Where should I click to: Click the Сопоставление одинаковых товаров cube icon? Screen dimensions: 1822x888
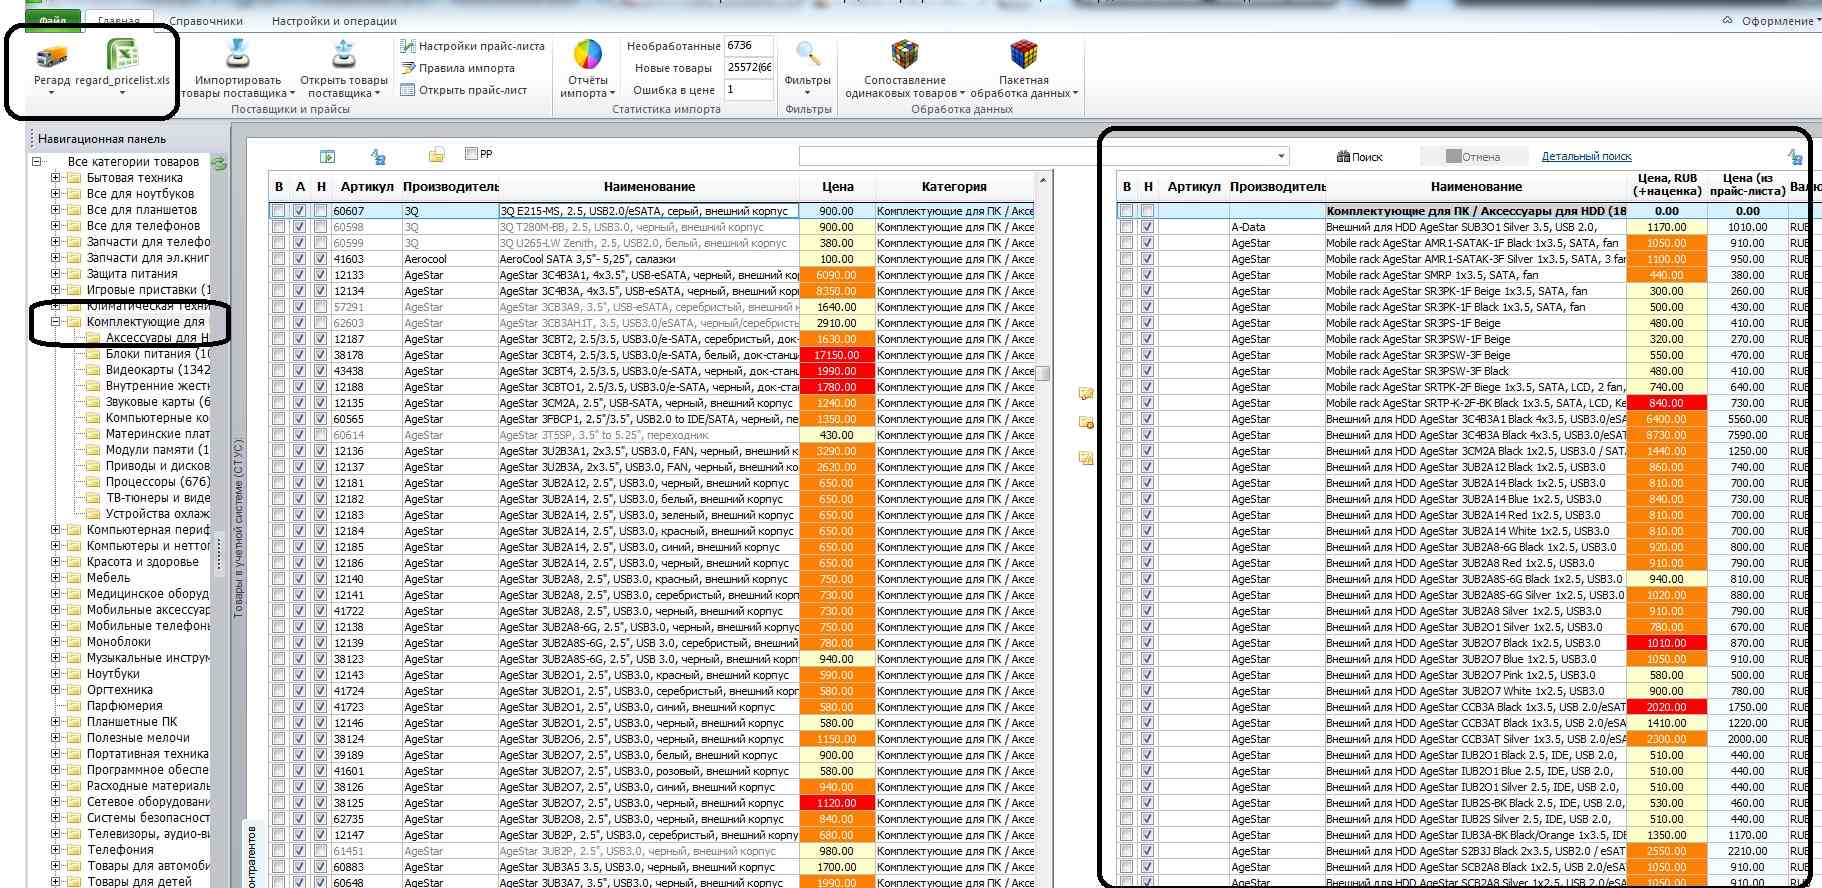click(x=905, y=54)
